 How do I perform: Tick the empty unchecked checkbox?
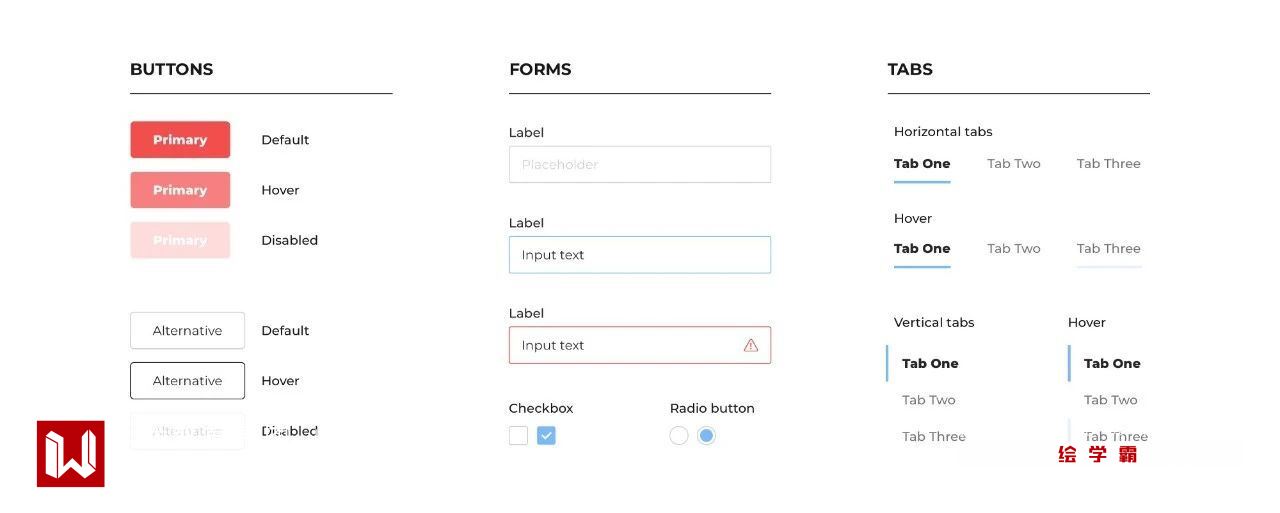[x=518, y=436]
